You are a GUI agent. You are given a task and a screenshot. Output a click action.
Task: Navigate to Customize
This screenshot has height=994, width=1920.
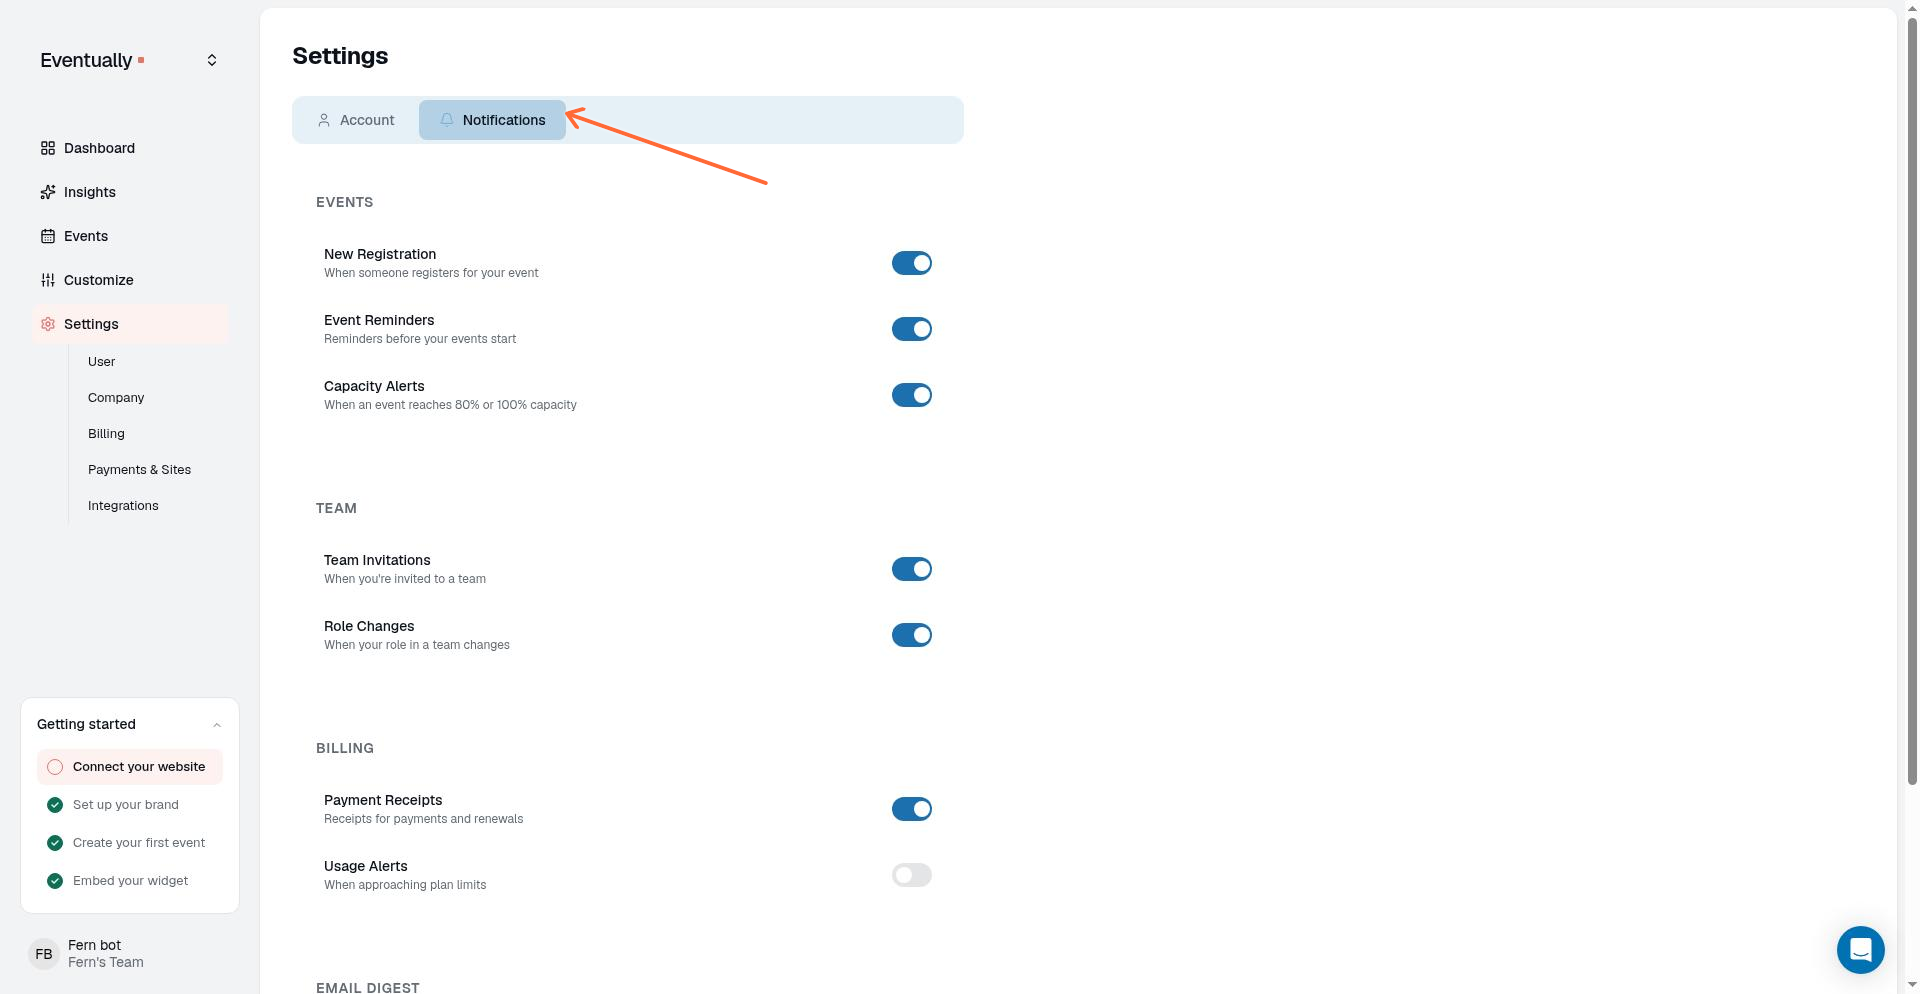(130, 280)
